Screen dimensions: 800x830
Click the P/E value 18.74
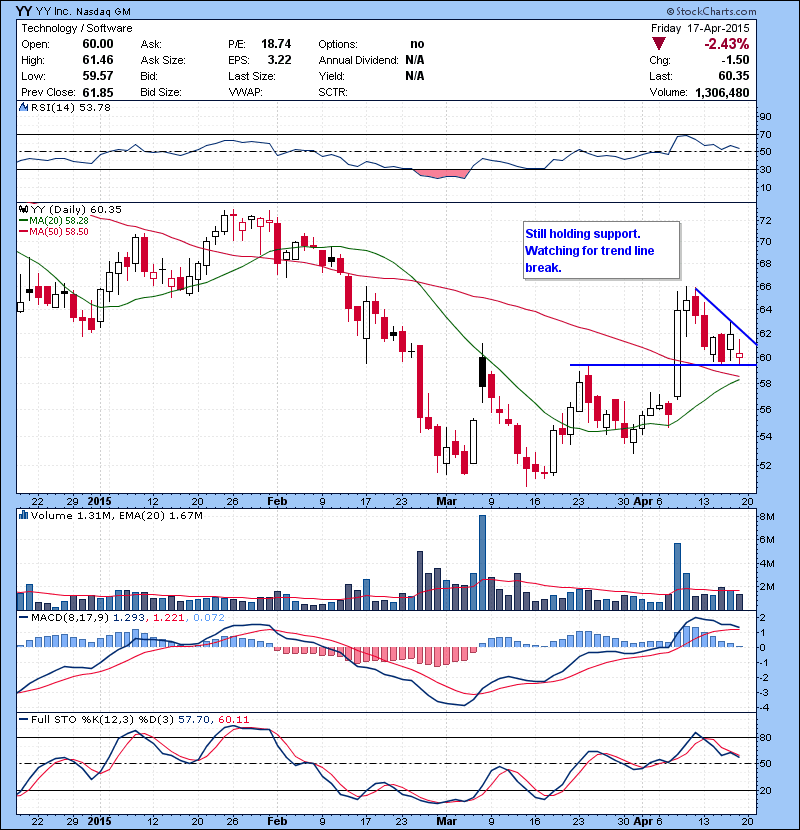[276, 44]
